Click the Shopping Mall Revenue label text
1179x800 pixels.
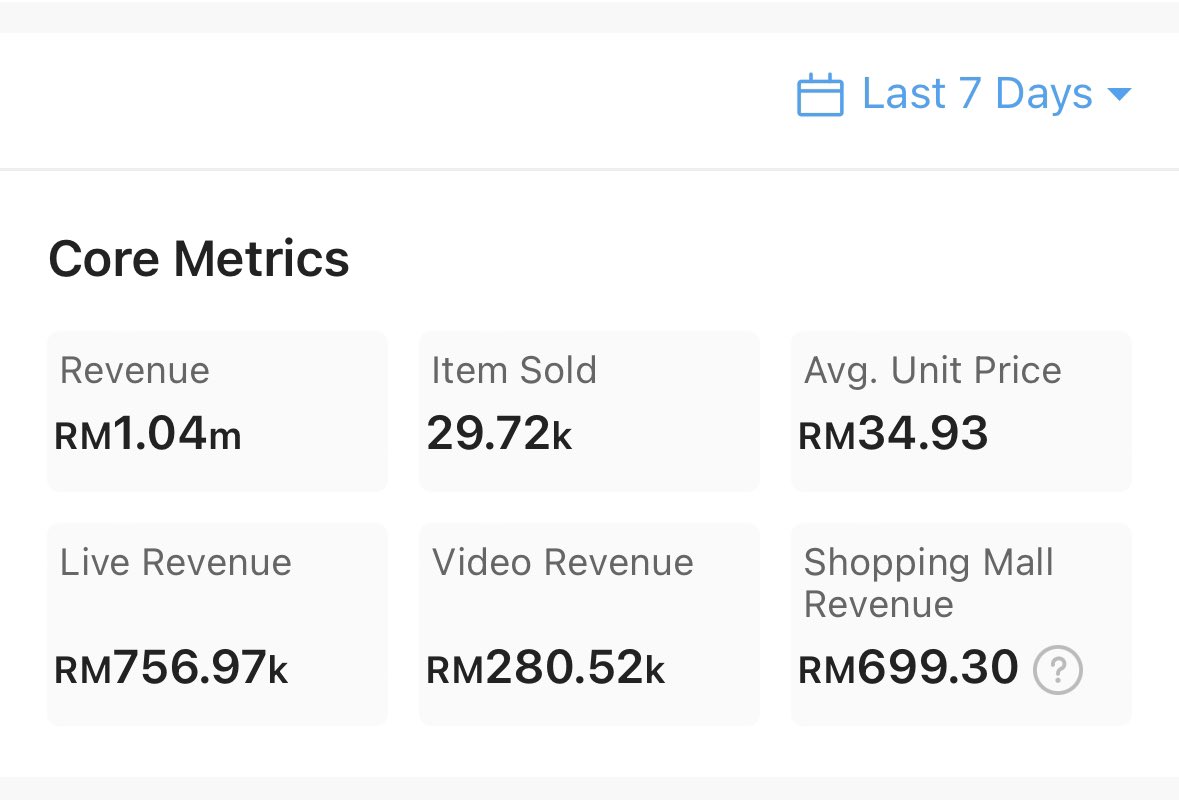pos(928,583)
